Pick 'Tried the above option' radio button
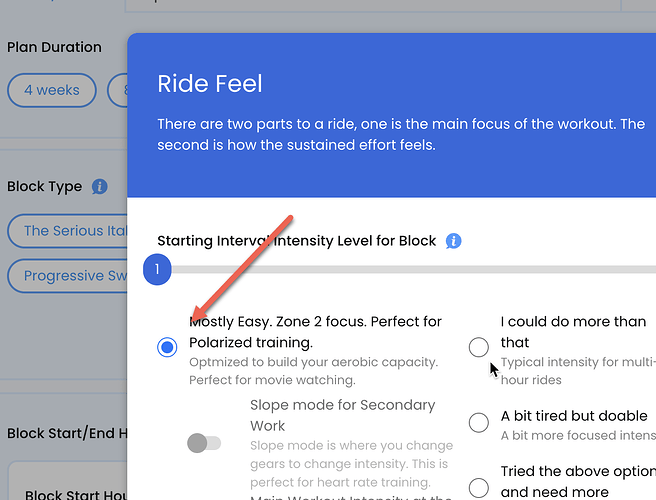This screenshot has height=500, width=656. [479, 487]
